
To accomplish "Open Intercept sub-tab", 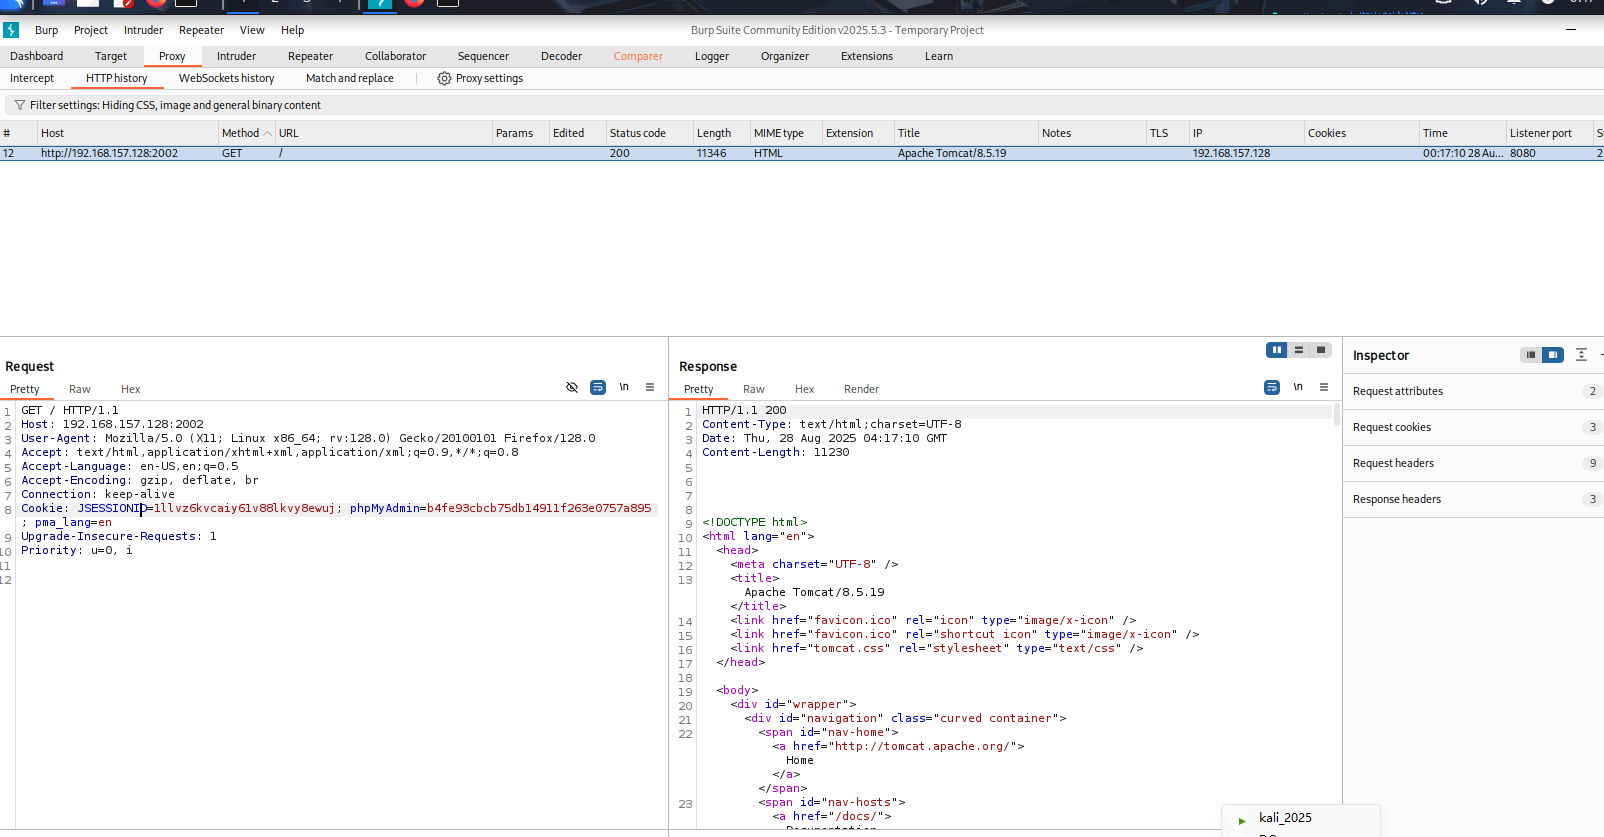I will tap(32, 78).
